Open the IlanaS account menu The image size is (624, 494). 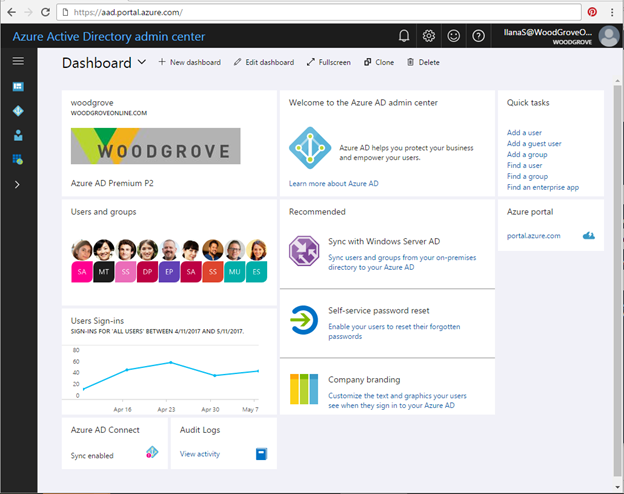(560, 36)
